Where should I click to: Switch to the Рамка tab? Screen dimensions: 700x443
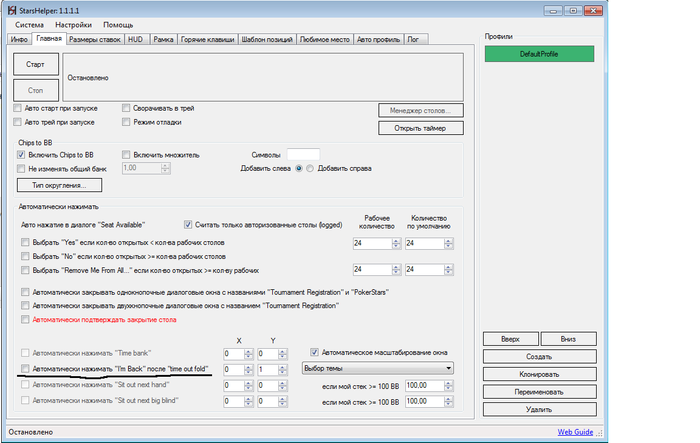click(x=163, y=39)
